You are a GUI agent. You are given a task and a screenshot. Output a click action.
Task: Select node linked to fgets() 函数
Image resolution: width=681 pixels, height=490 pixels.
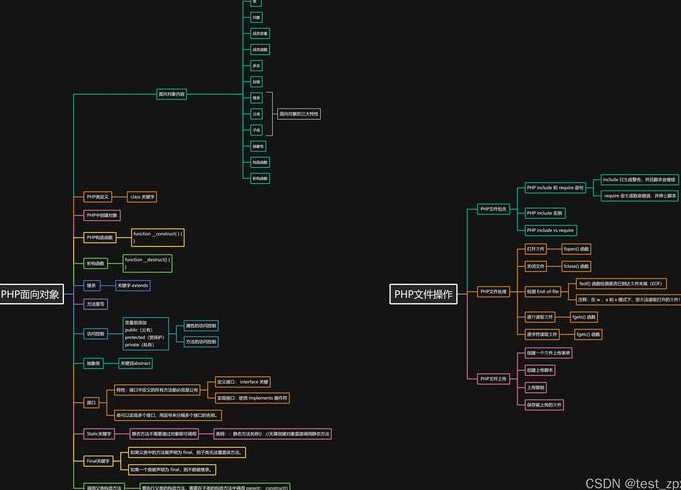pyautogui.click(x=540, y=317)
